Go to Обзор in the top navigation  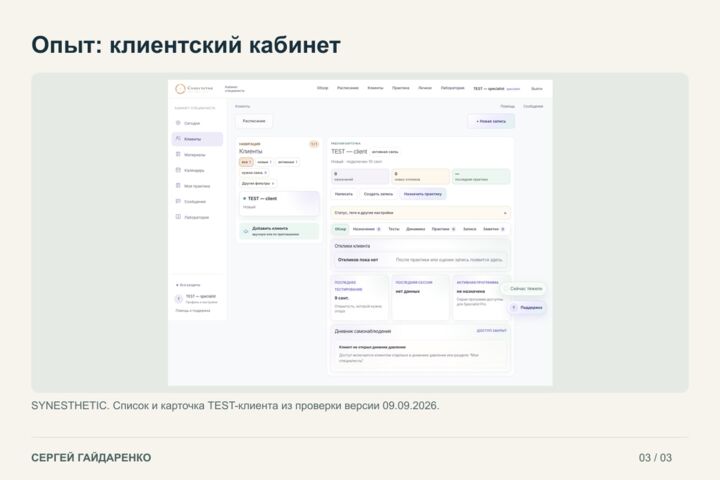point(322,88)
